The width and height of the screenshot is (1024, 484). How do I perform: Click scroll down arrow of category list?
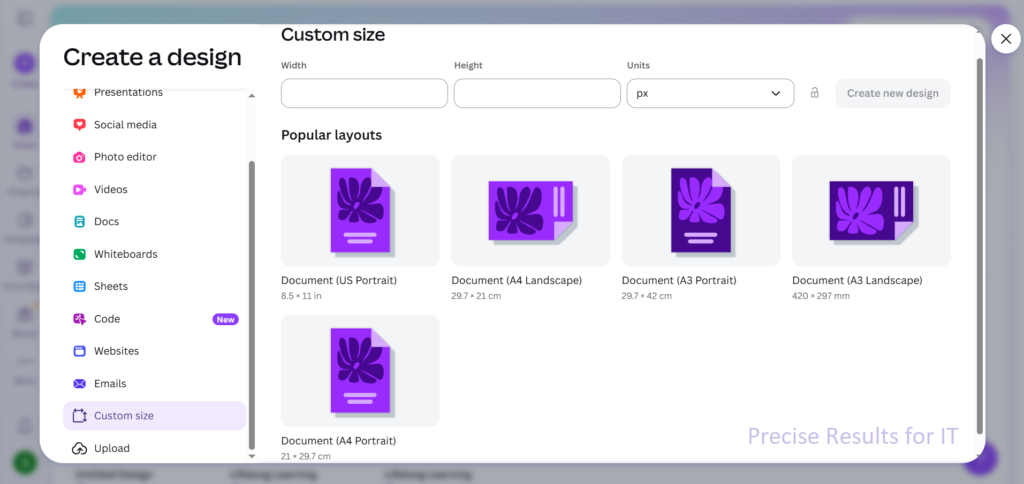(x=252, y=457)
